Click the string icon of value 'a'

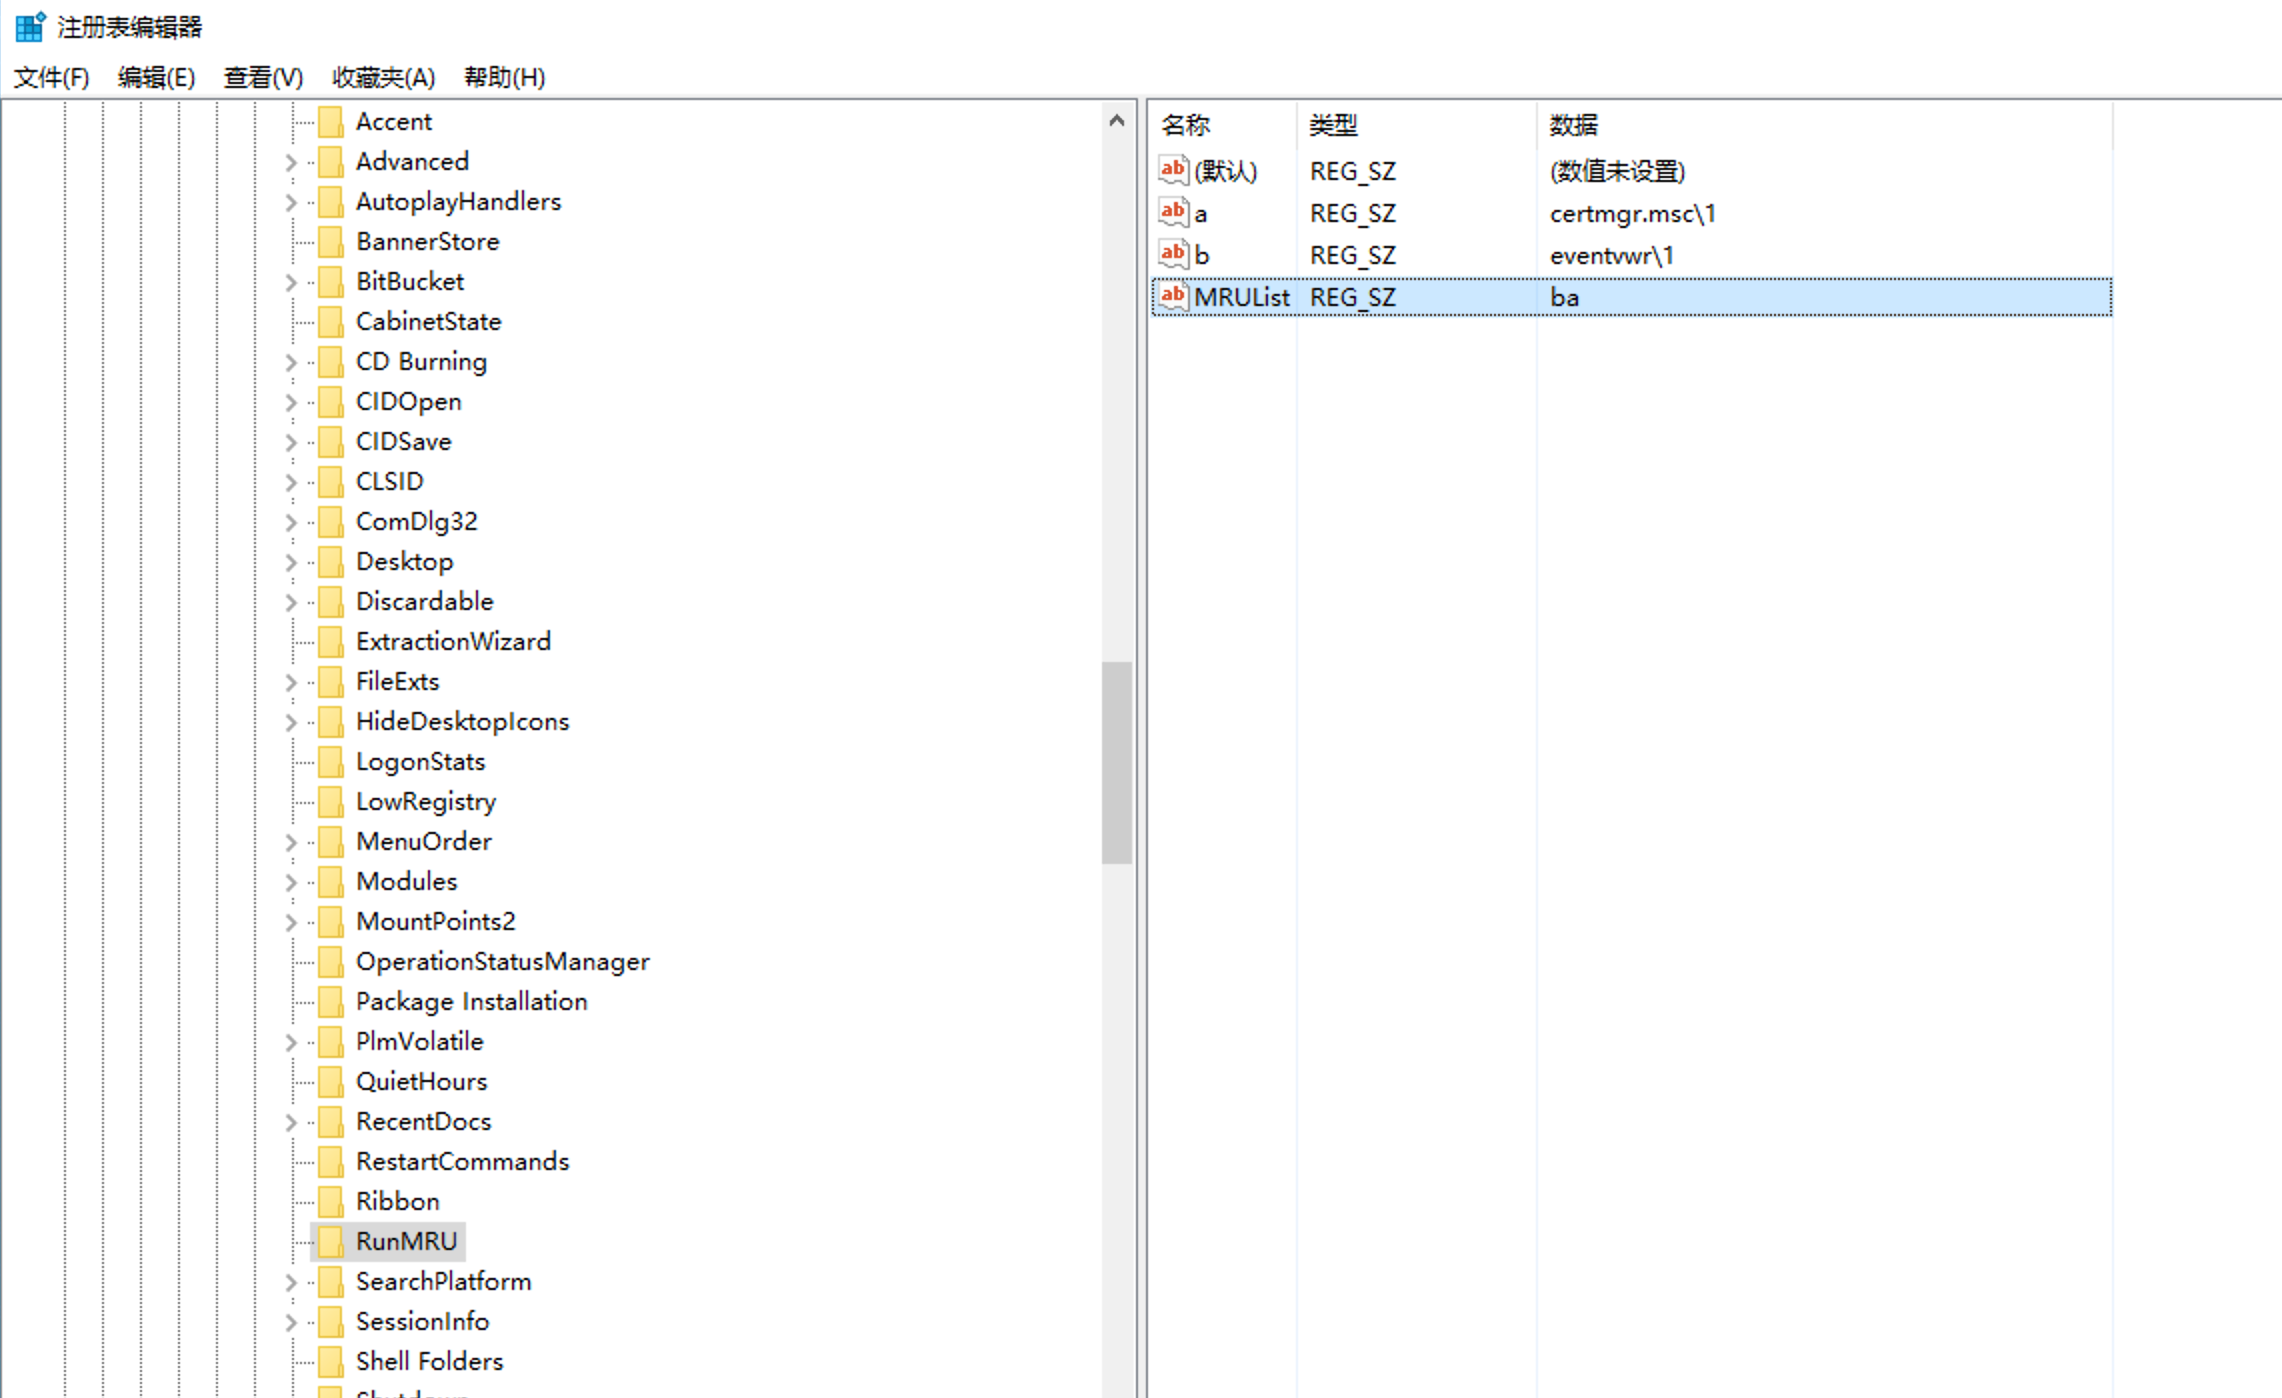pyautogui.click(x=1173, y=212)
